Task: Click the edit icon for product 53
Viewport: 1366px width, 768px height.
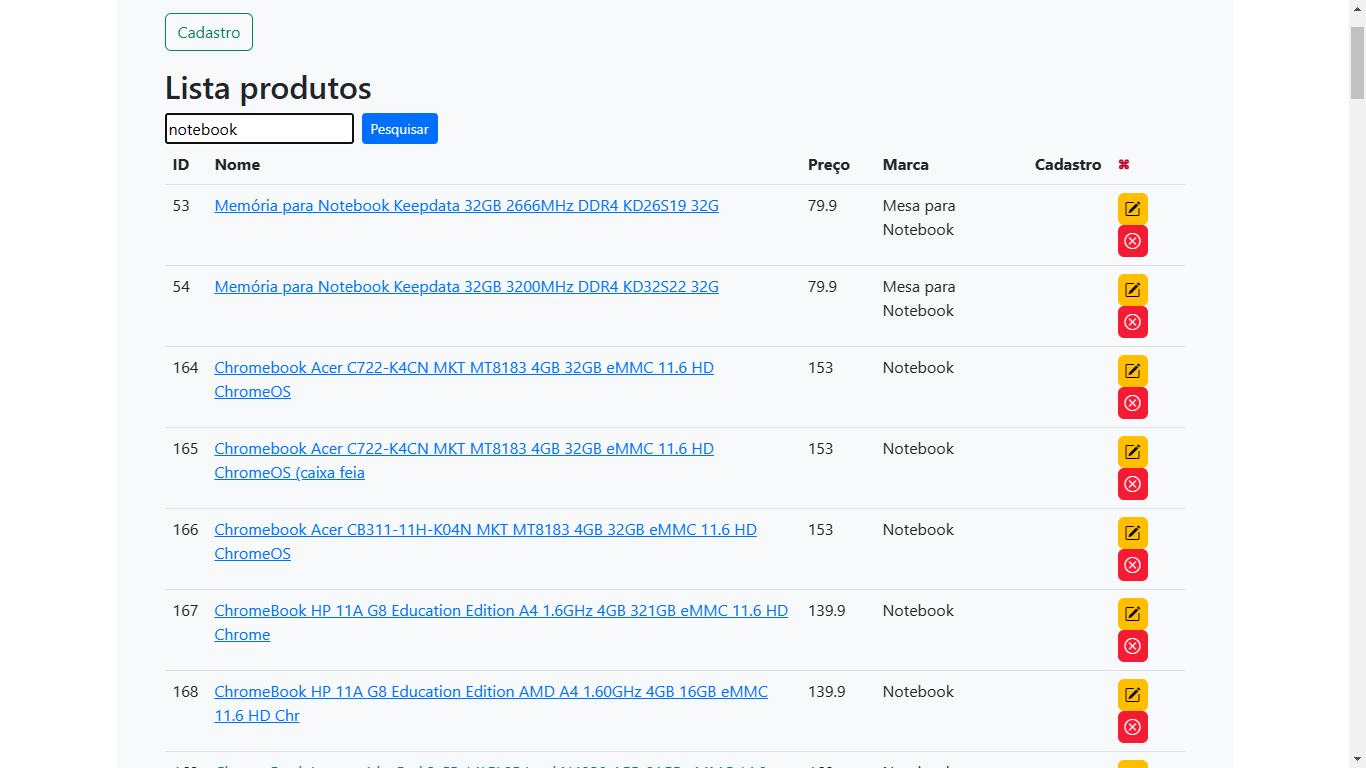Action: (1132, 208)
